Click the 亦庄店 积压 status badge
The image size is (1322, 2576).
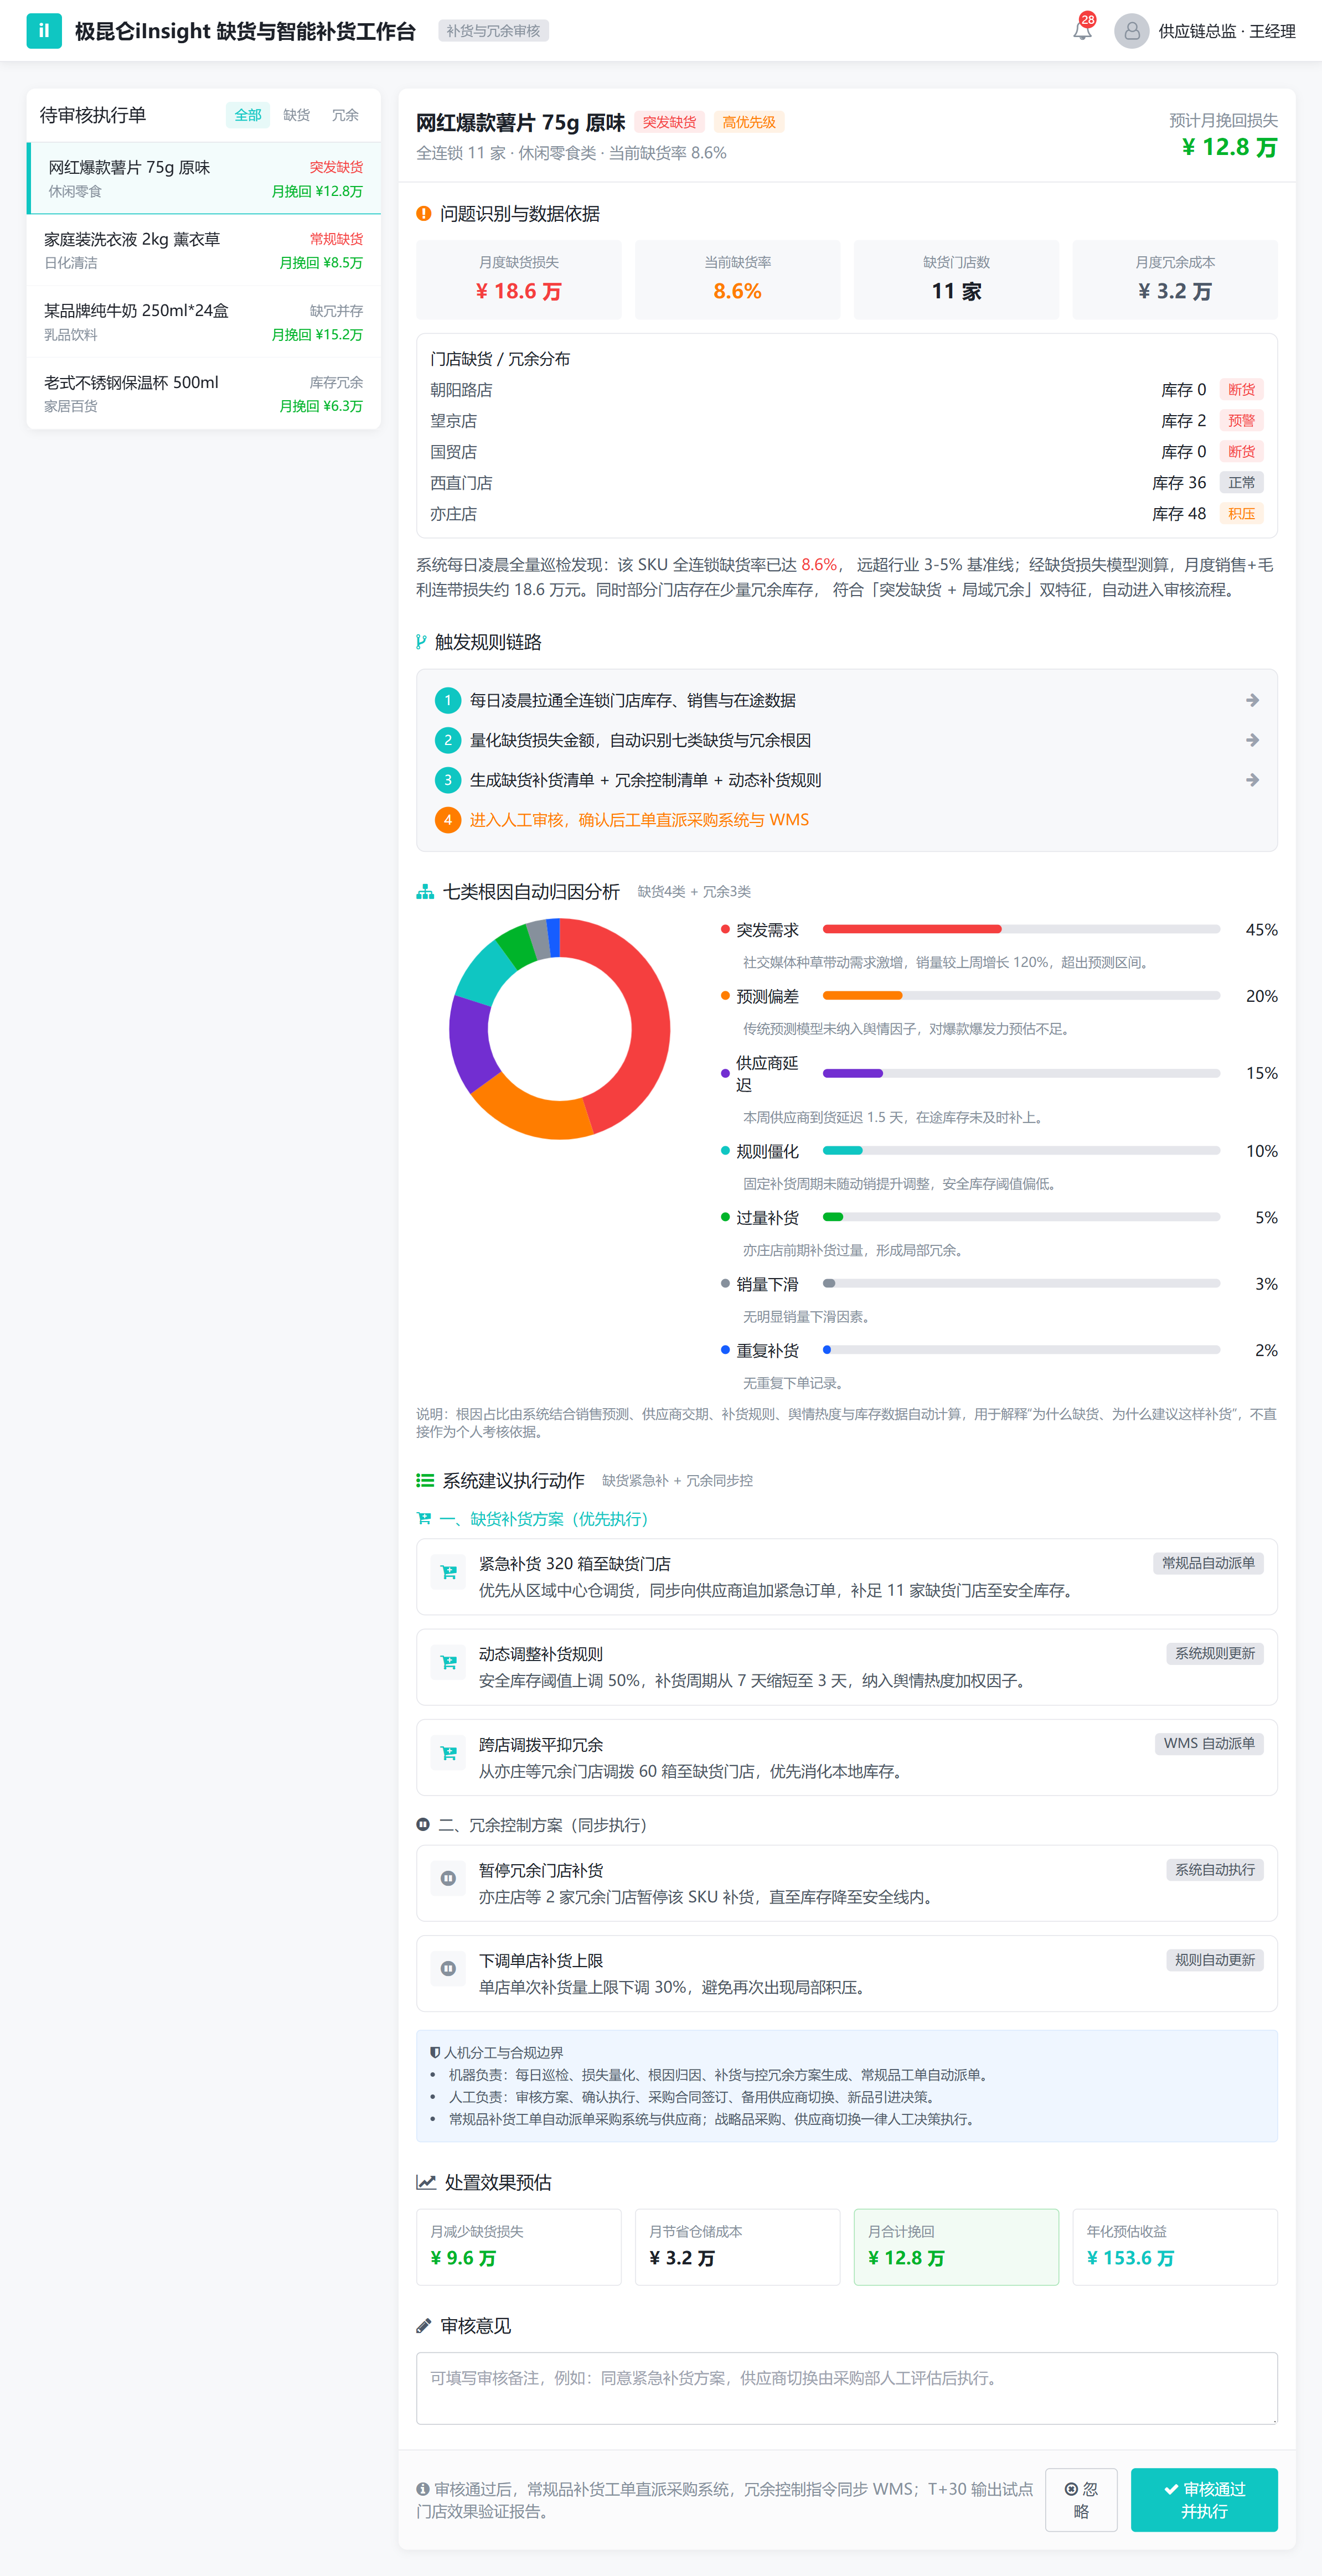tap(1241, 513)
